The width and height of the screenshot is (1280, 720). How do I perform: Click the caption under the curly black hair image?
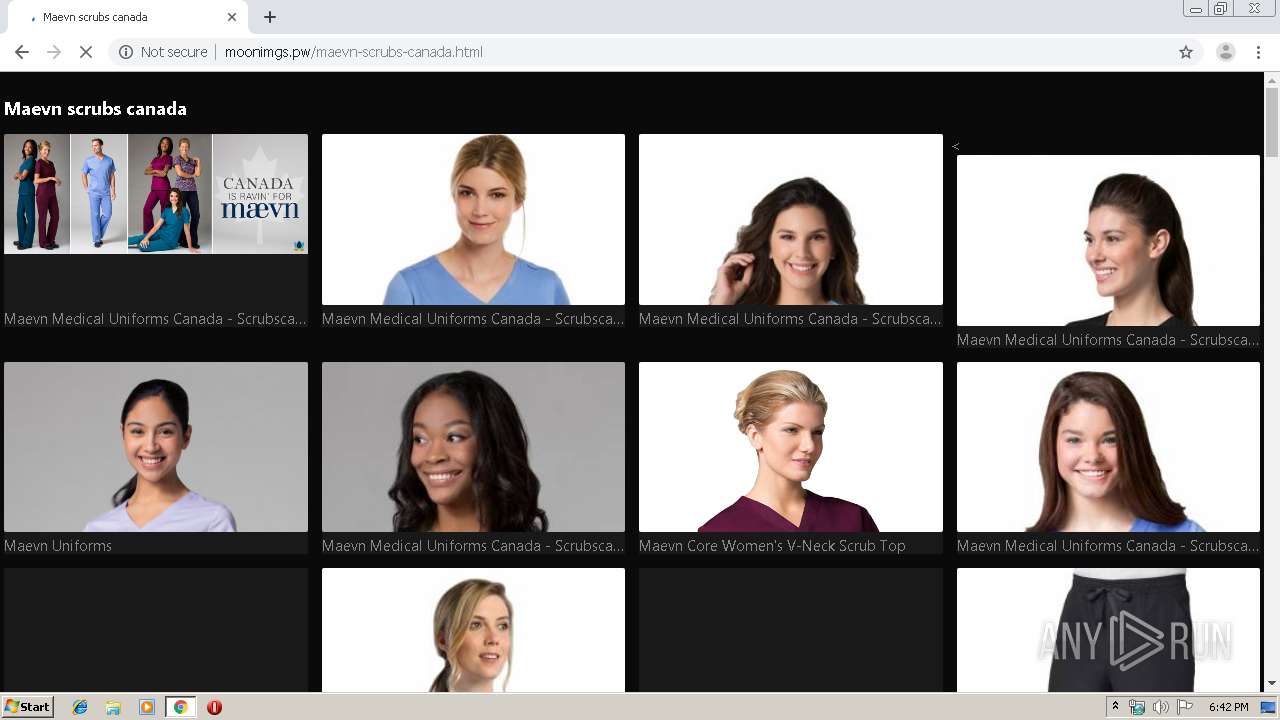[473, 546]
